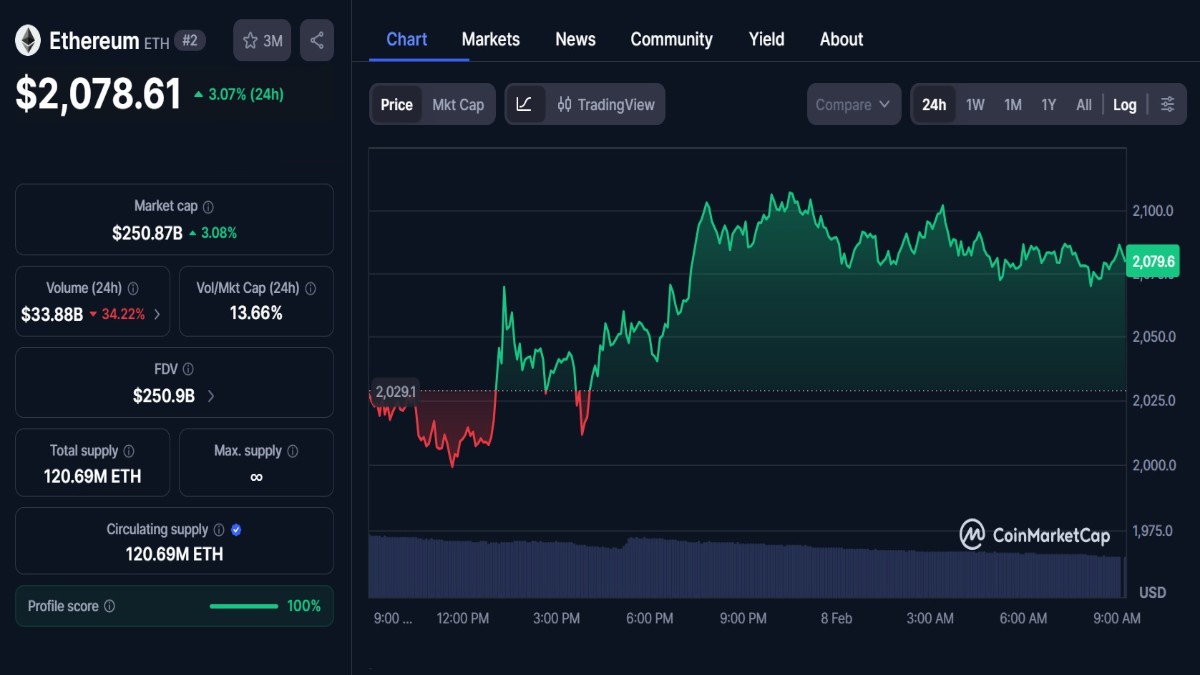Click the Profile score progress bar
The image size is (1200, 675).
click(244, 606)
